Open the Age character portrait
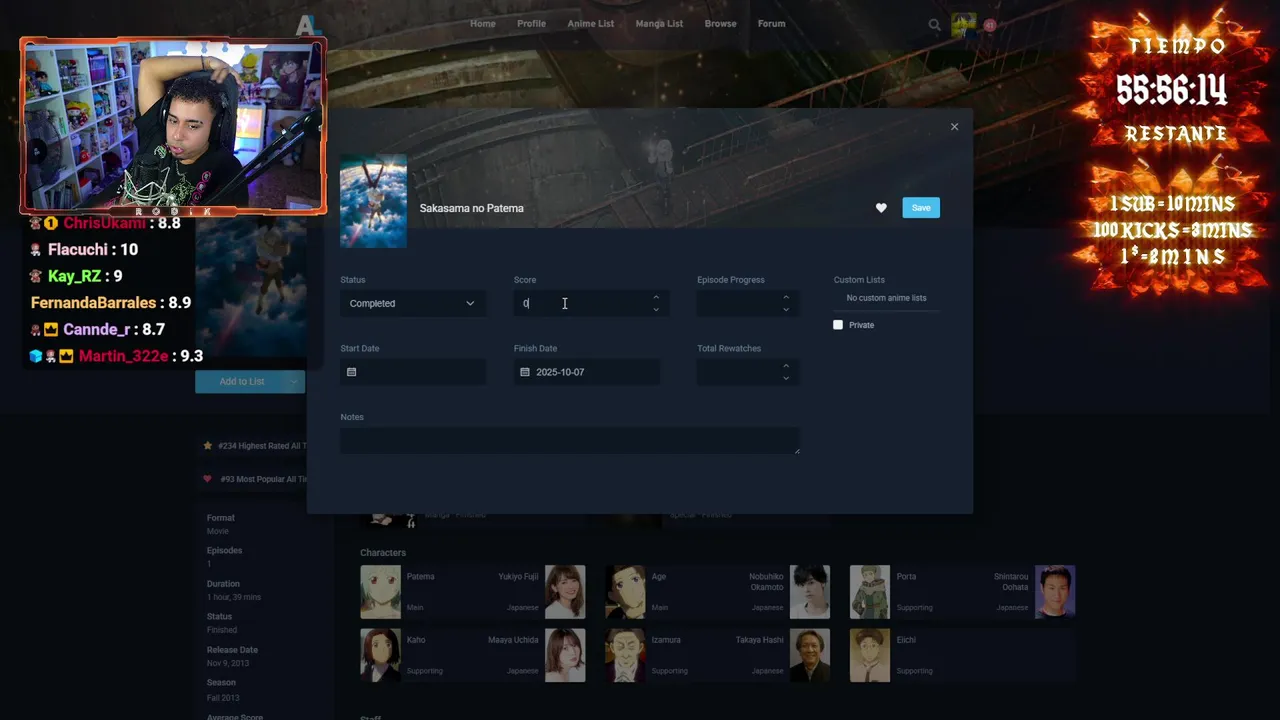This screenshot has width=1280, height=720. 625,591
